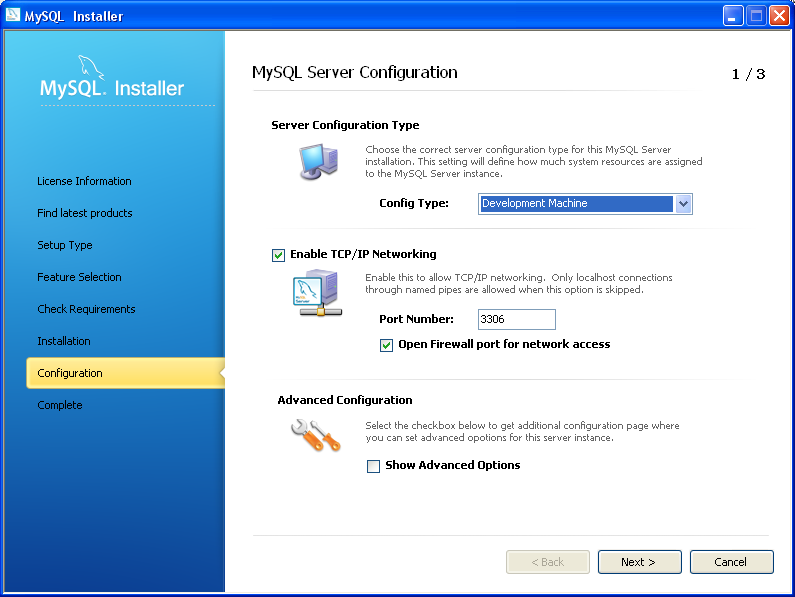This screenshot has height=597, width=795.
Task: Select the Setup Type sidebar step
Action: [65, 245]
